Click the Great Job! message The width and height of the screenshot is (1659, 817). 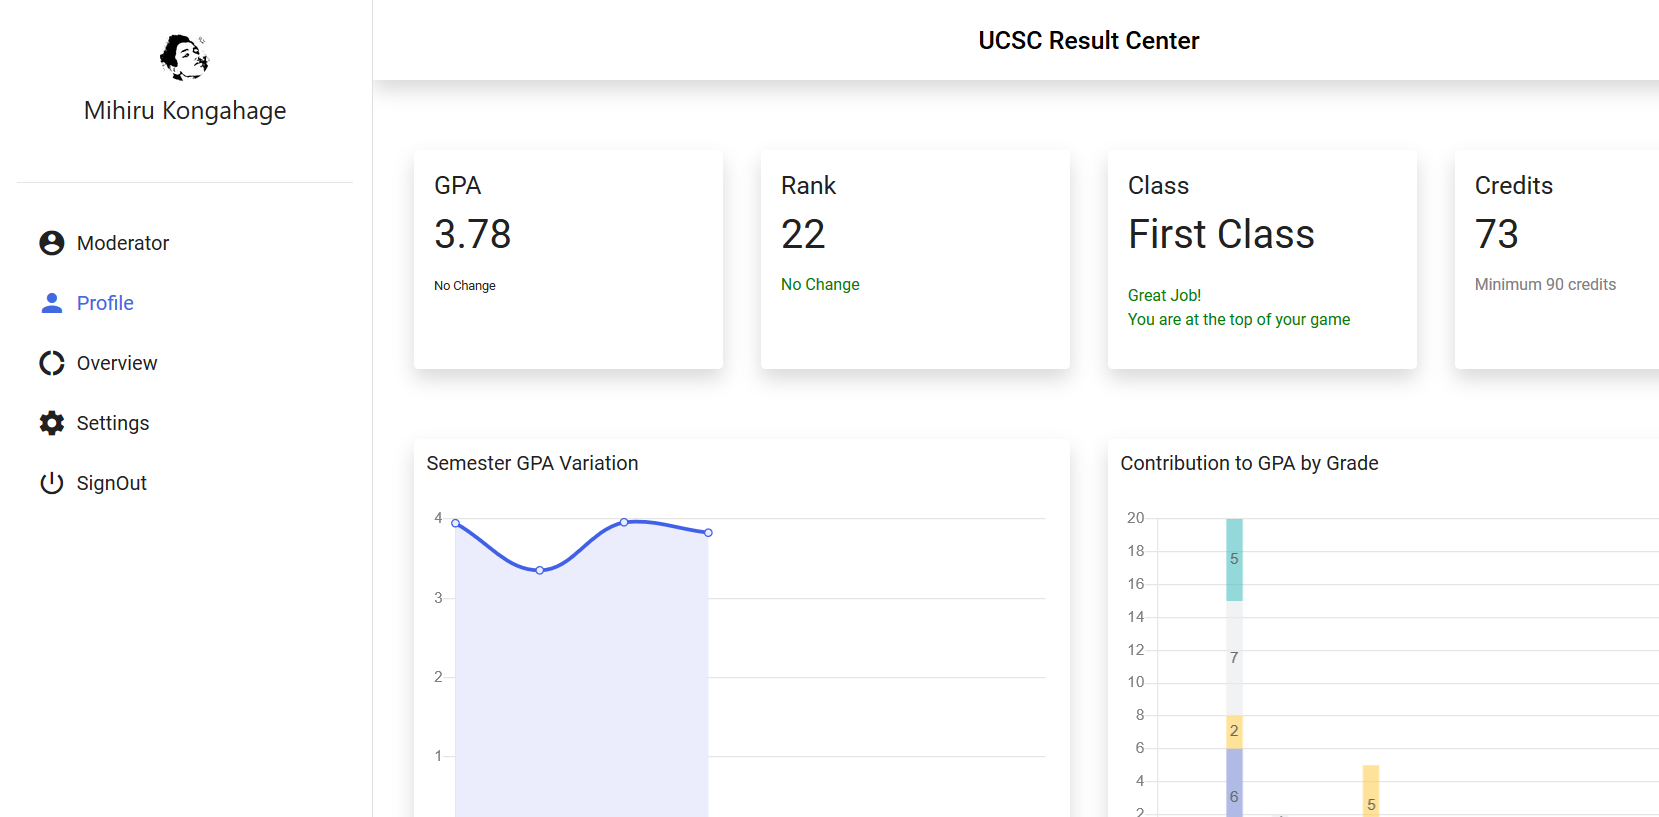click(1164, 296)
